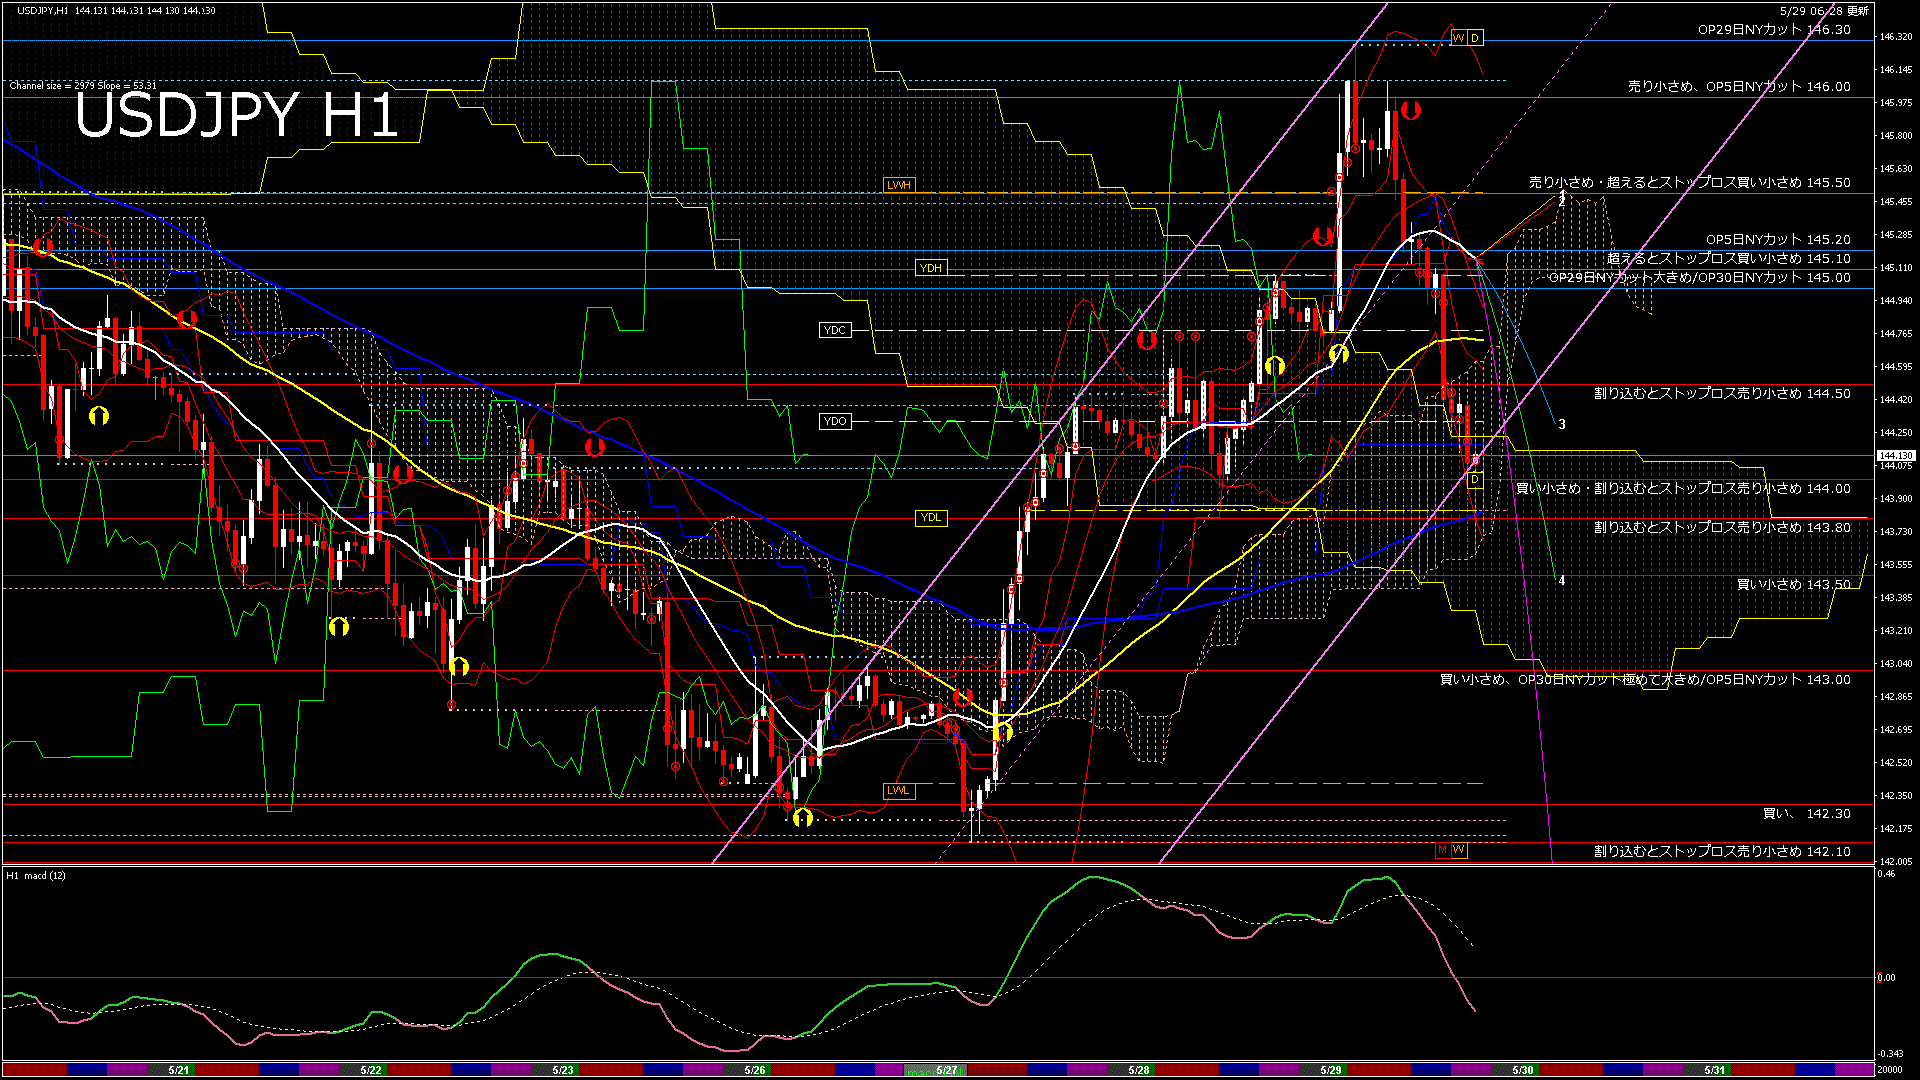Click yellow D box beside the top W
Viewport: 1920px width, 1080px height.
1474,38
